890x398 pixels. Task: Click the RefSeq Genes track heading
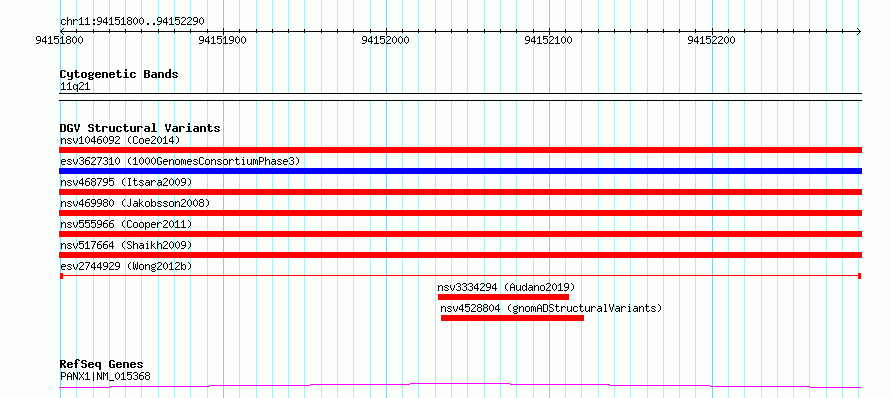pyautogui.click(x=102, y=364)
